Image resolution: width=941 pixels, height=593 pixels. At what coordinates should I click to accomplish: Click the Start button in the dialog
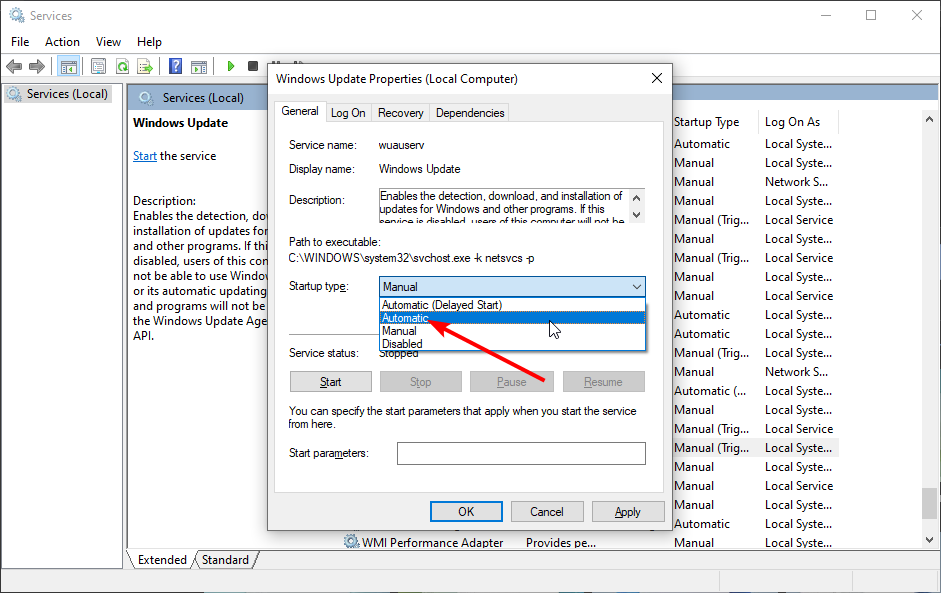point(331,382)
